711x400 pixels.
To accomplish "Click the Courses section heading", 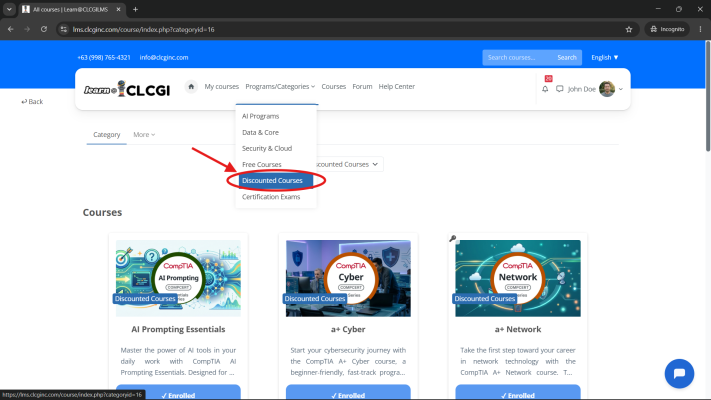I will [102, 212].
